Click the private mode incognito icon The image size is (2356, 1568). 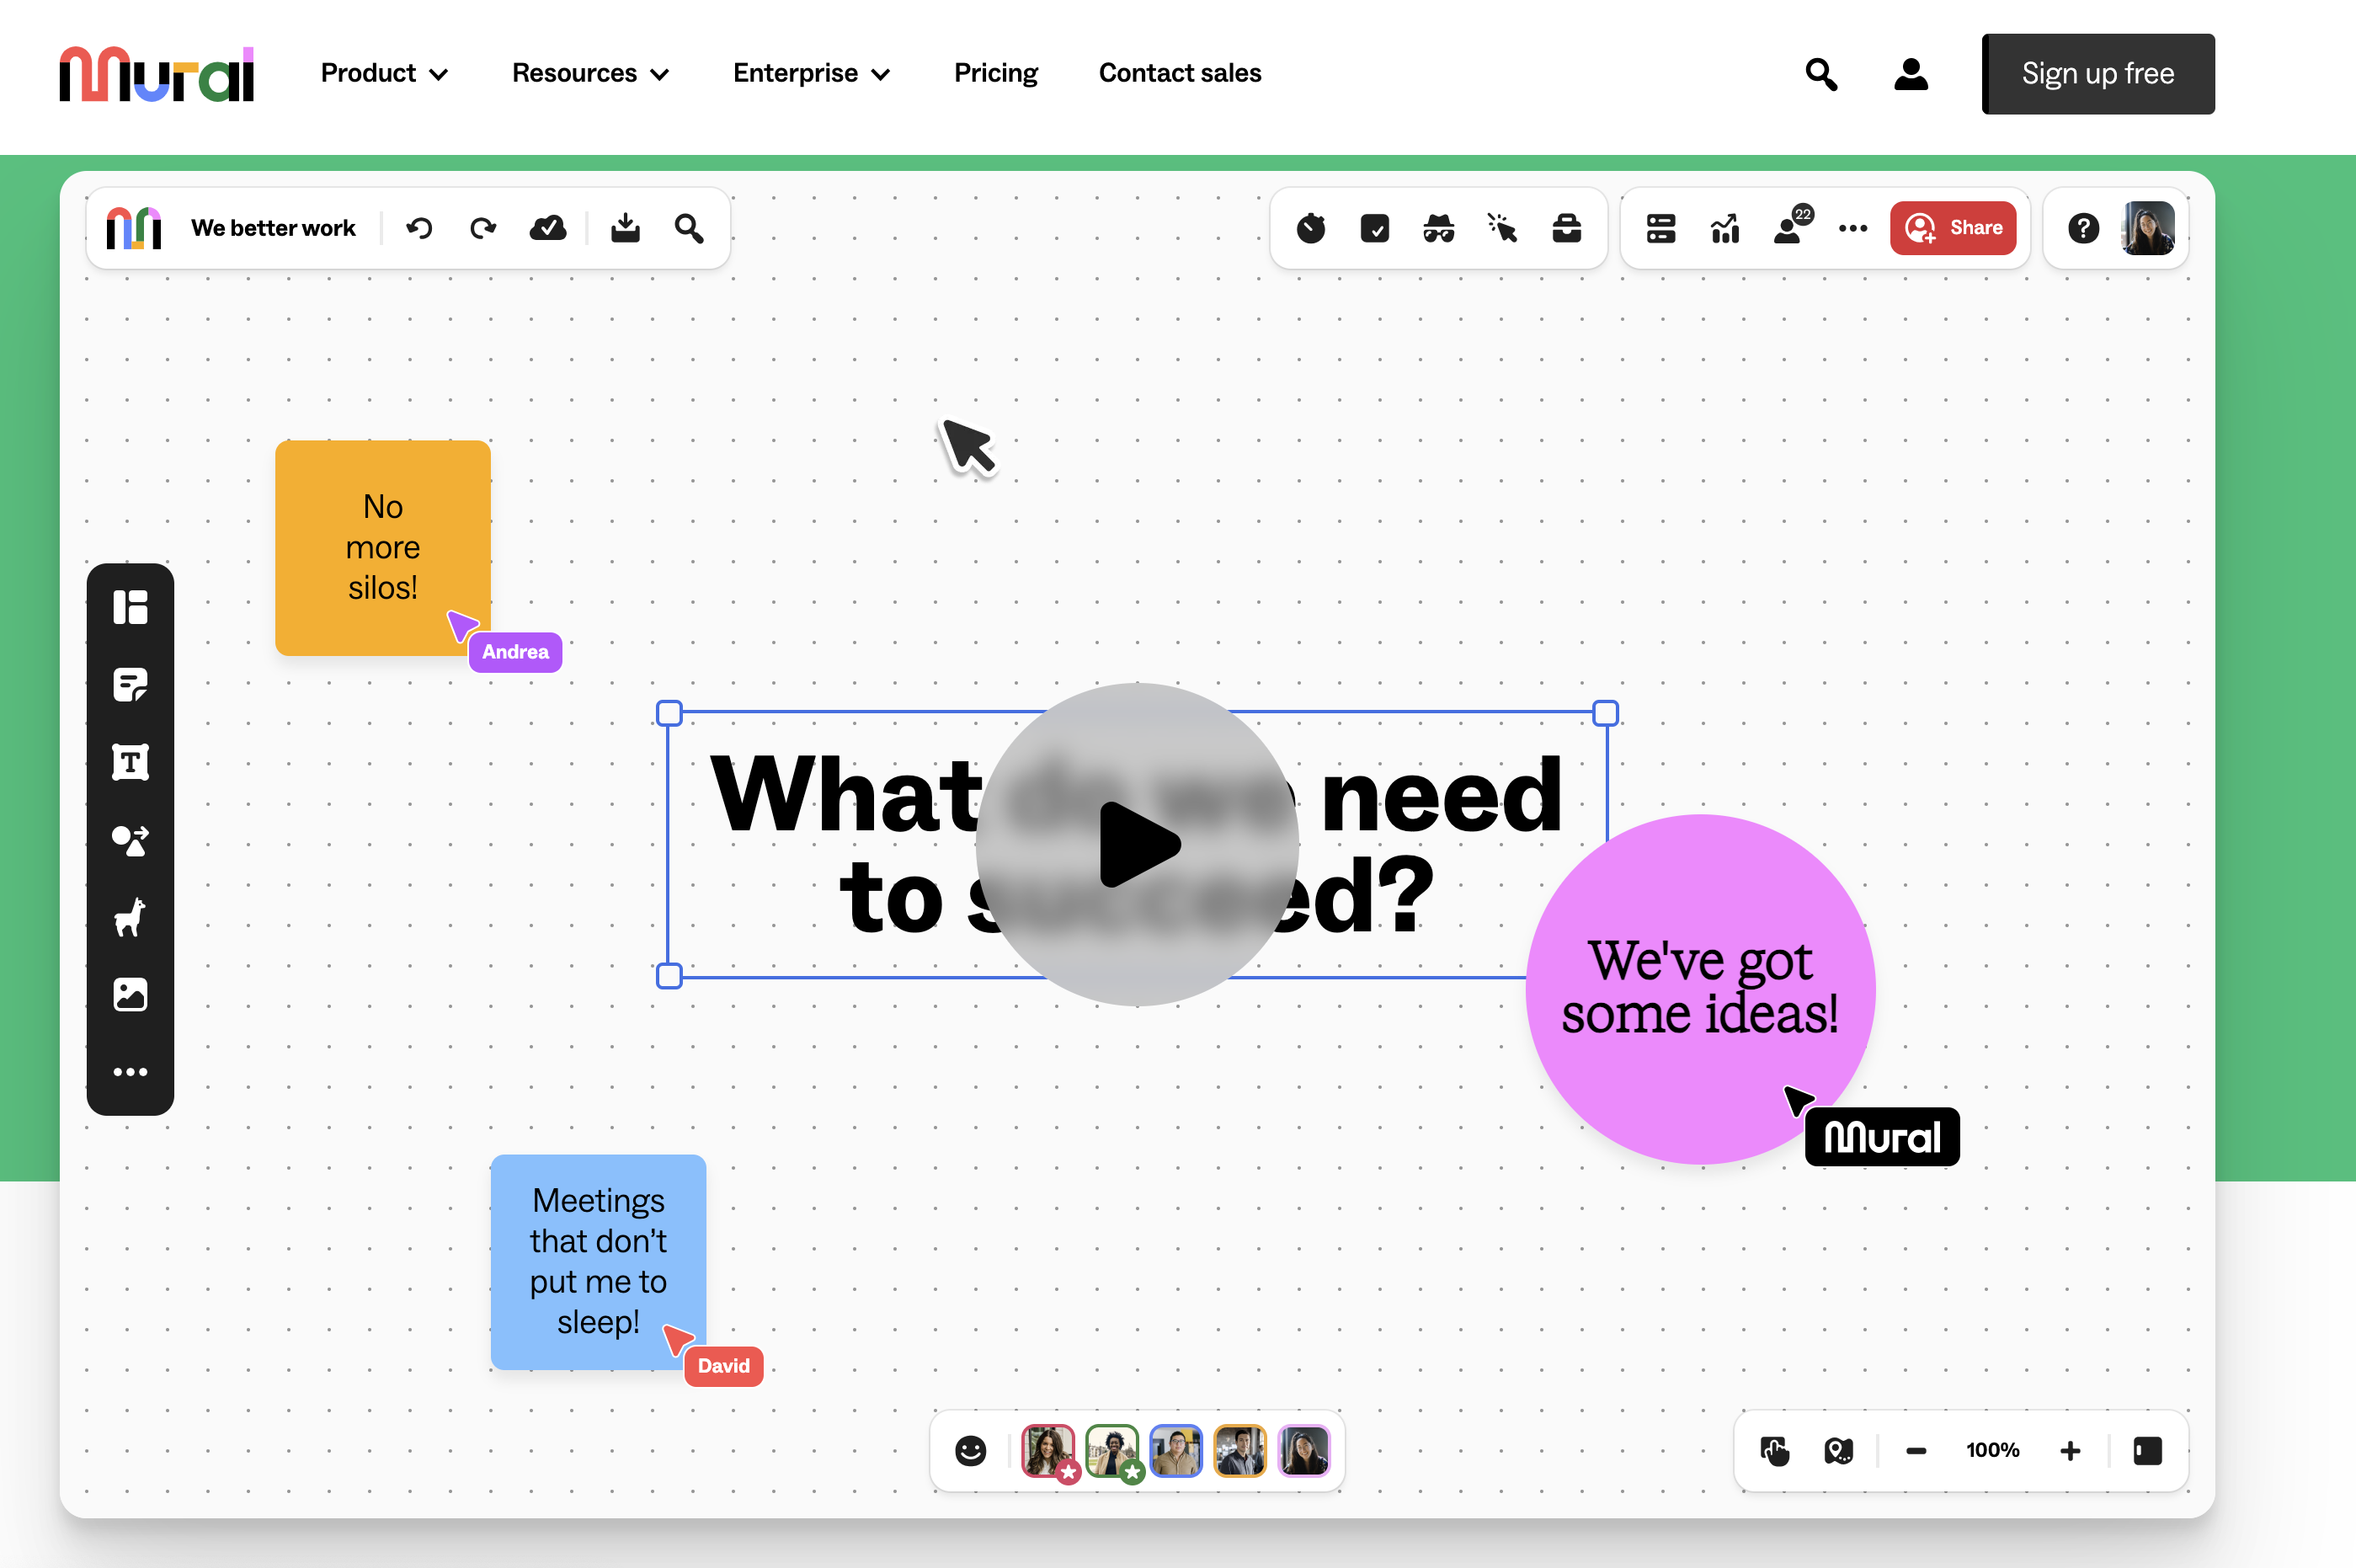coord(1438,229)
